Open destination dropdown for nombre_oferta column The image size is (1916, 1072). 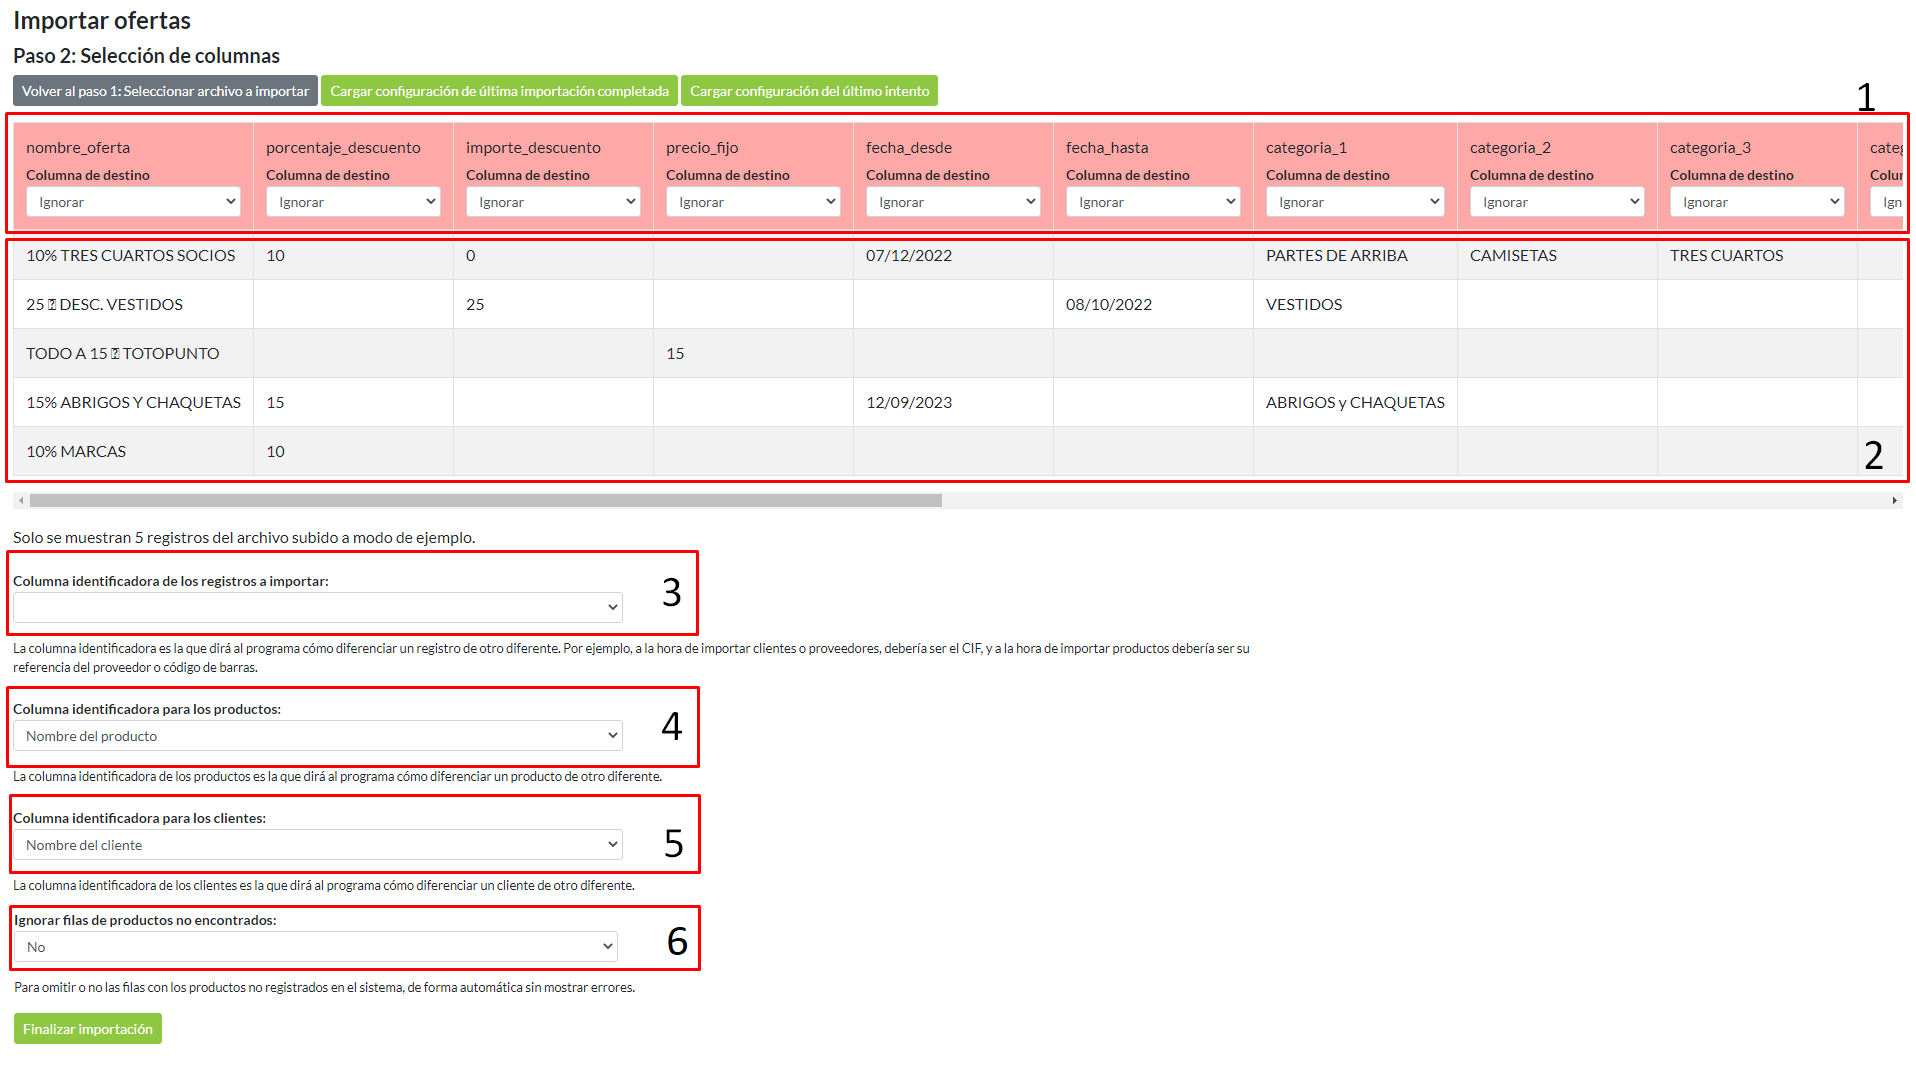coord(133,202)
